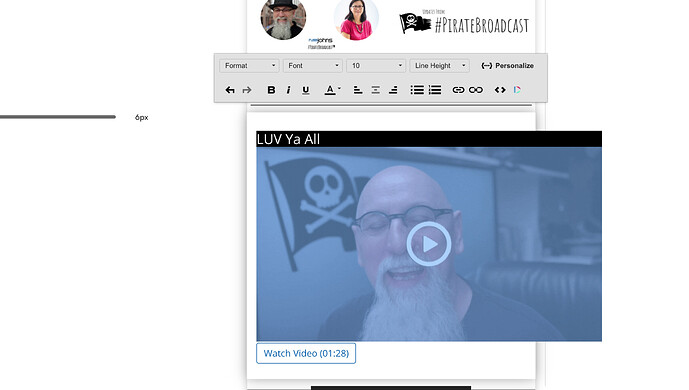Align text to the left
The image size is (689, 390).
[358, 90]
